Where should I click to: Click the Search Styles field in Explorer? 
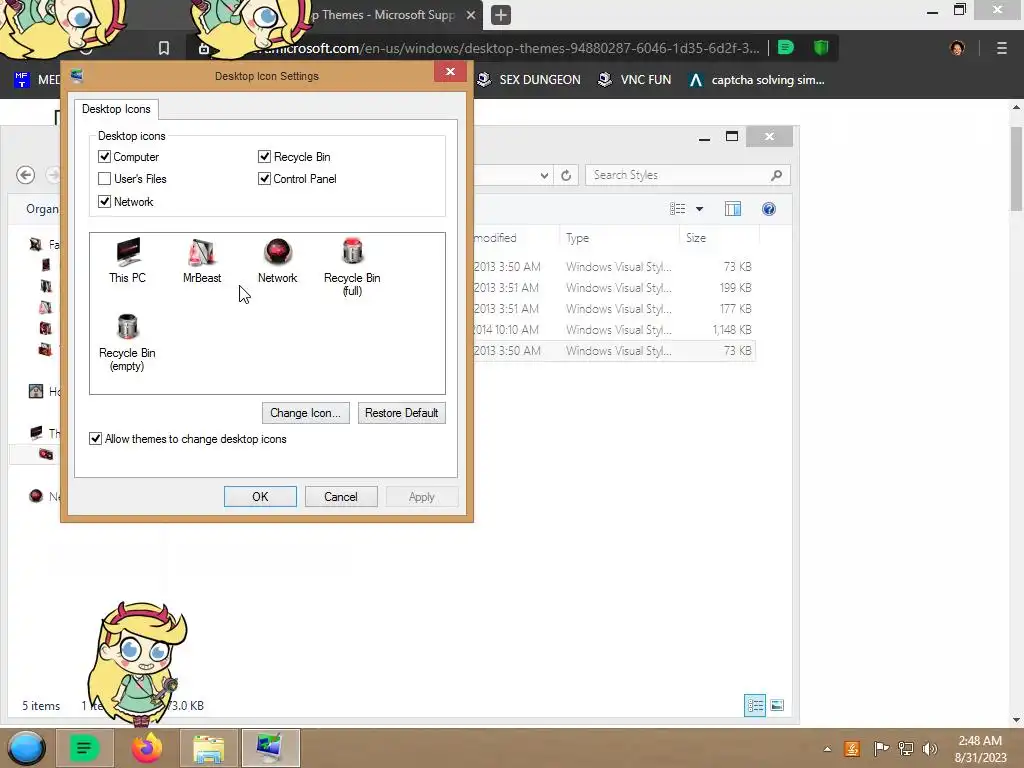coord(688,175)
